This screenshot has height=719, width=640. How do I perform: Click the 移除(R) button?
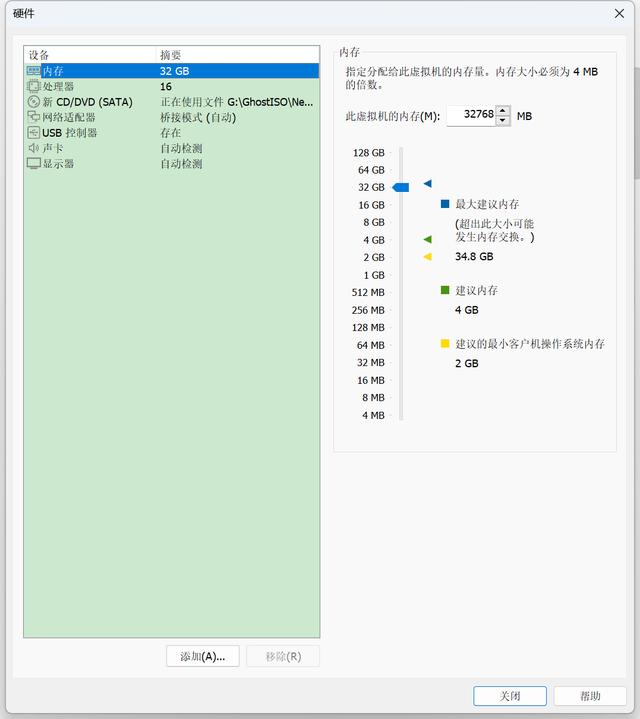(283, 656)
